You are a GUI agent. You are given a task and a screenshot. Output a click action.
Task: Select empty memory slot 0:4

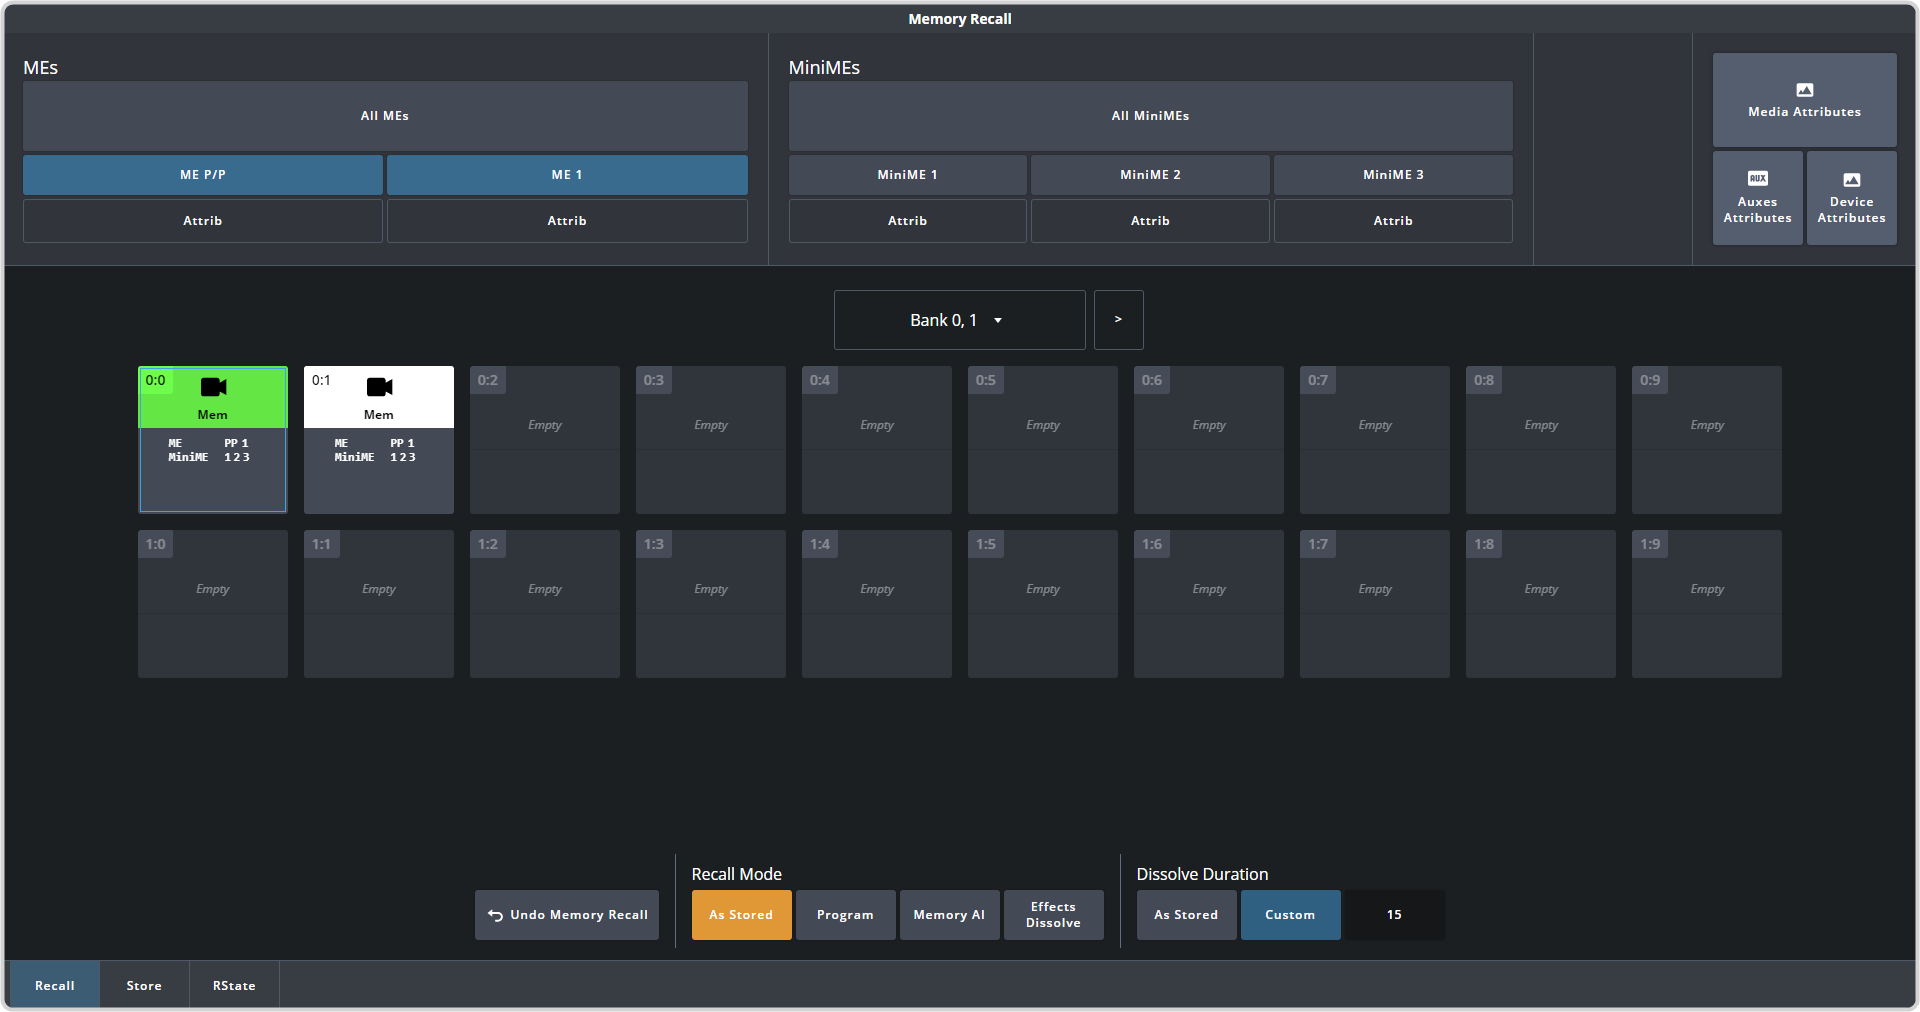[x=877, y=440]
